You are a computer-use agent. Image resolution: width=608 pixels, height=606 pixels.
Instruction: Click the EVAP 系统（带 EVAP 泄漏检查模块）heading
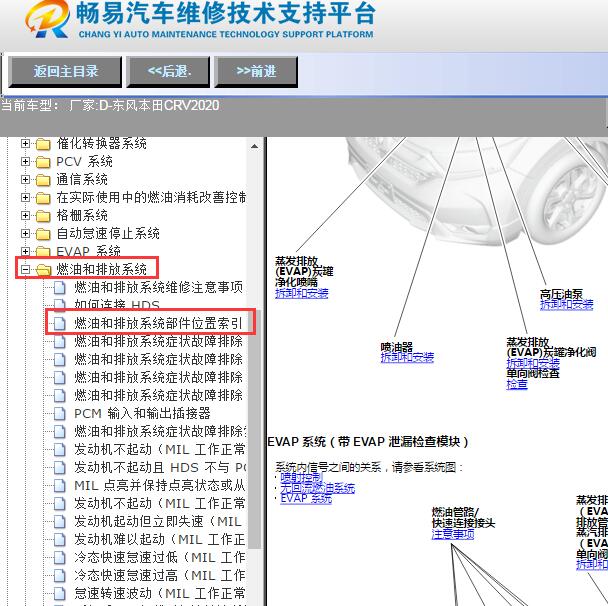(368, 442)
